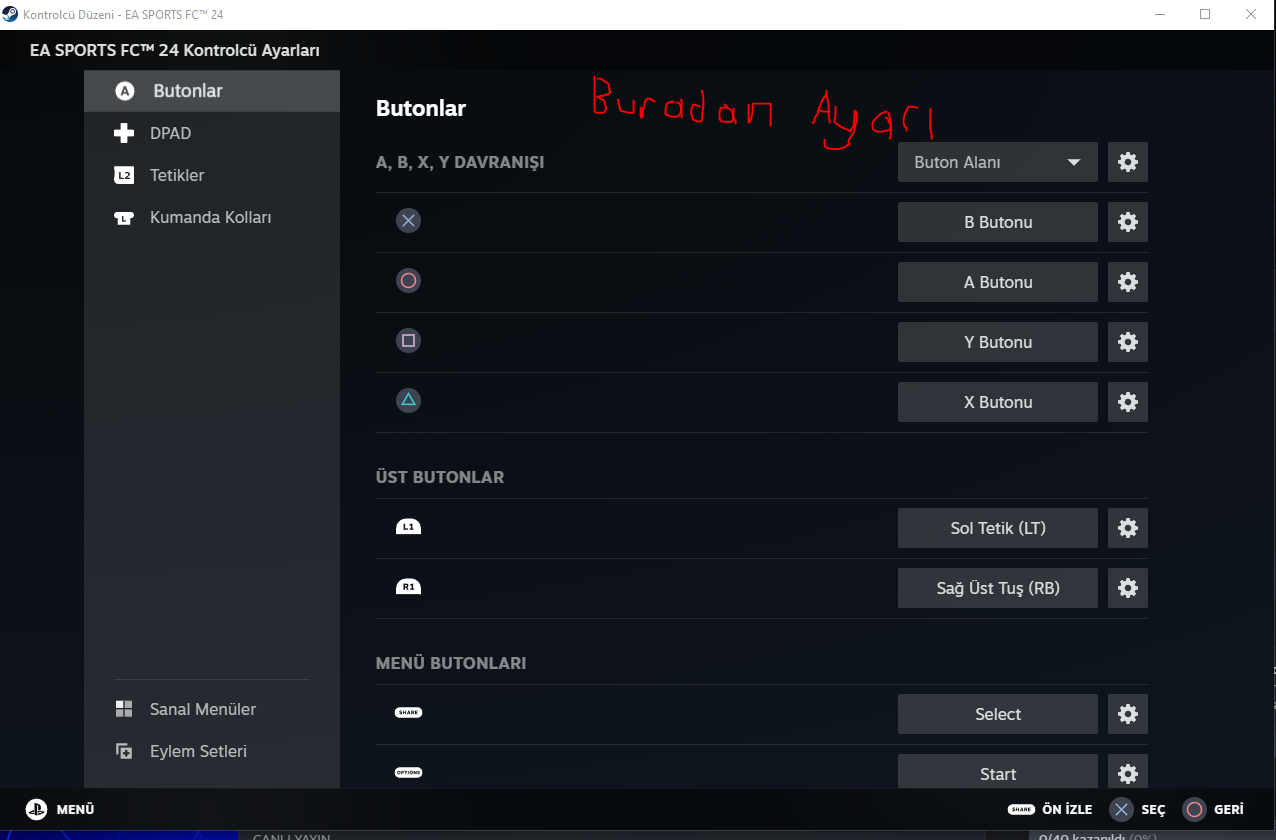Image resolution: width=1276 pixels, height=840 pixels.
Task: Open gear settings for the B Butonu row
Action: click(x=1128, y=222)
